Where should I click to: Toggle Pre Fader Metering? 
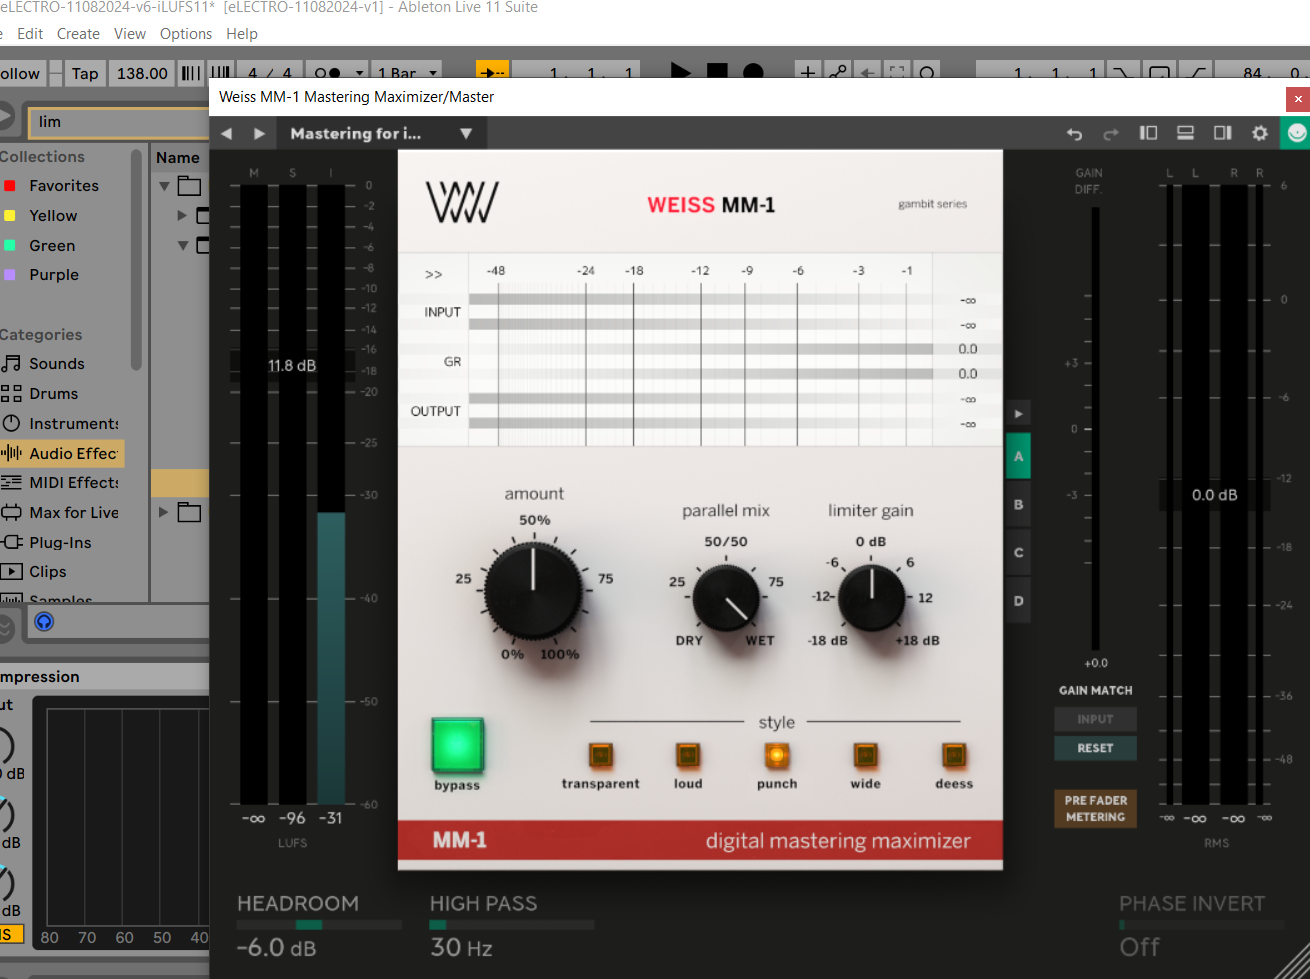tap(1095, 809)
